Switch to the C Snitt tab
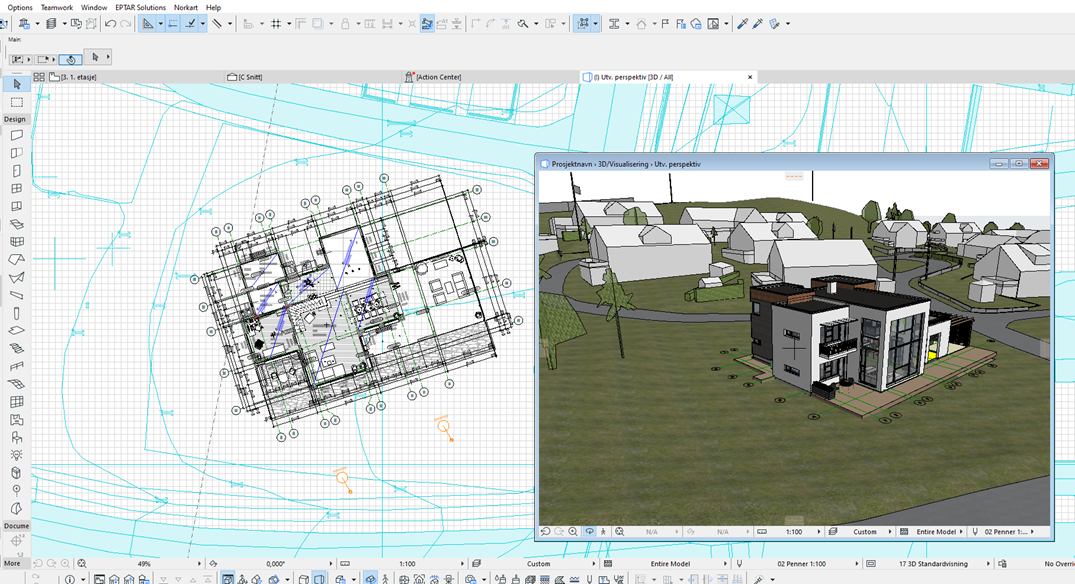The height and width of the screenshot is (584, 1075). pos(312,77)
